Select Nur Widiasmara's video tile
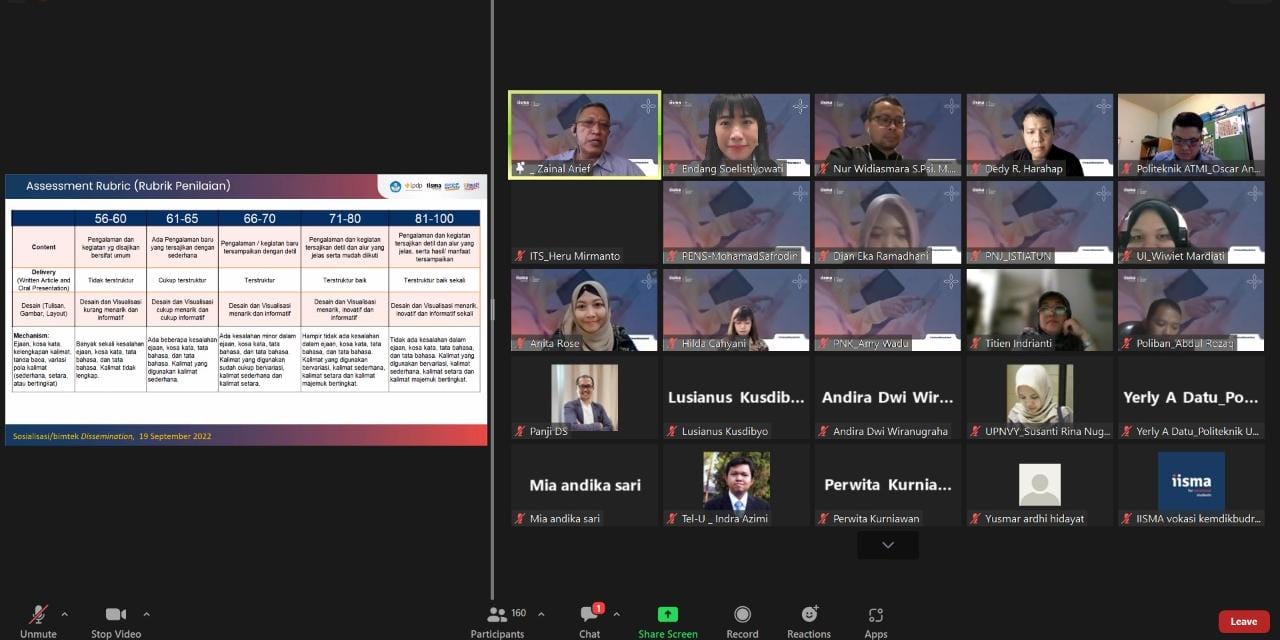The height and width of the screenshot is (640, 1280). click(888, 135)
